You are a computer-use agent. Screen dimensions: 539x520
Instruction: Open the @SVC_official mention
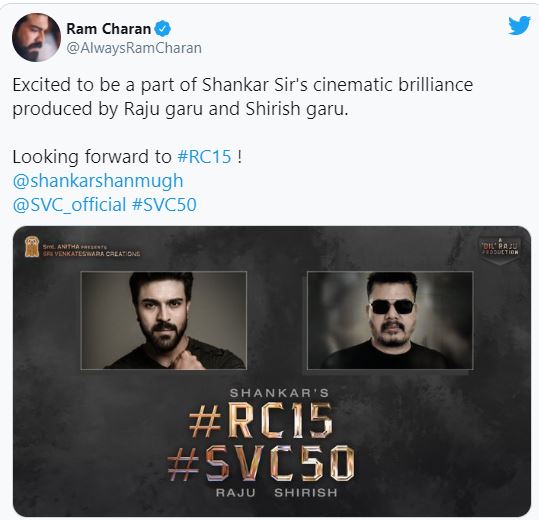(x=69, y=205)
